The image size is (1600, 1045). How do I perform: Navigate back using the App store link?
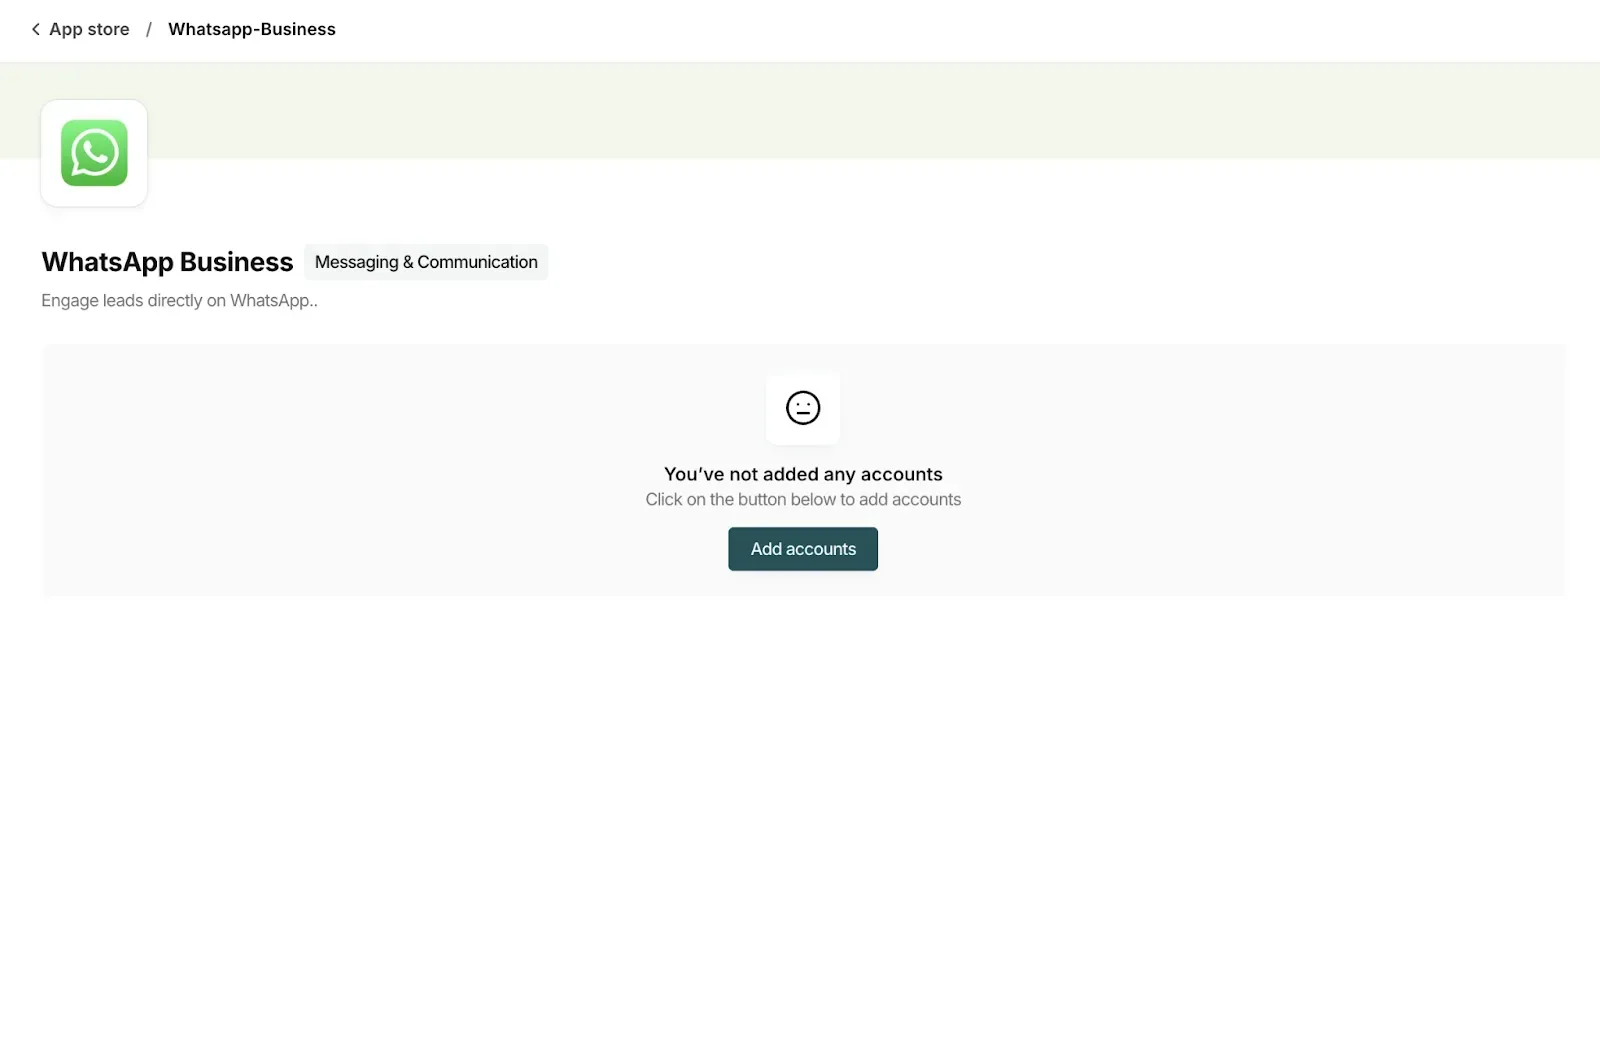coord(89,29)
